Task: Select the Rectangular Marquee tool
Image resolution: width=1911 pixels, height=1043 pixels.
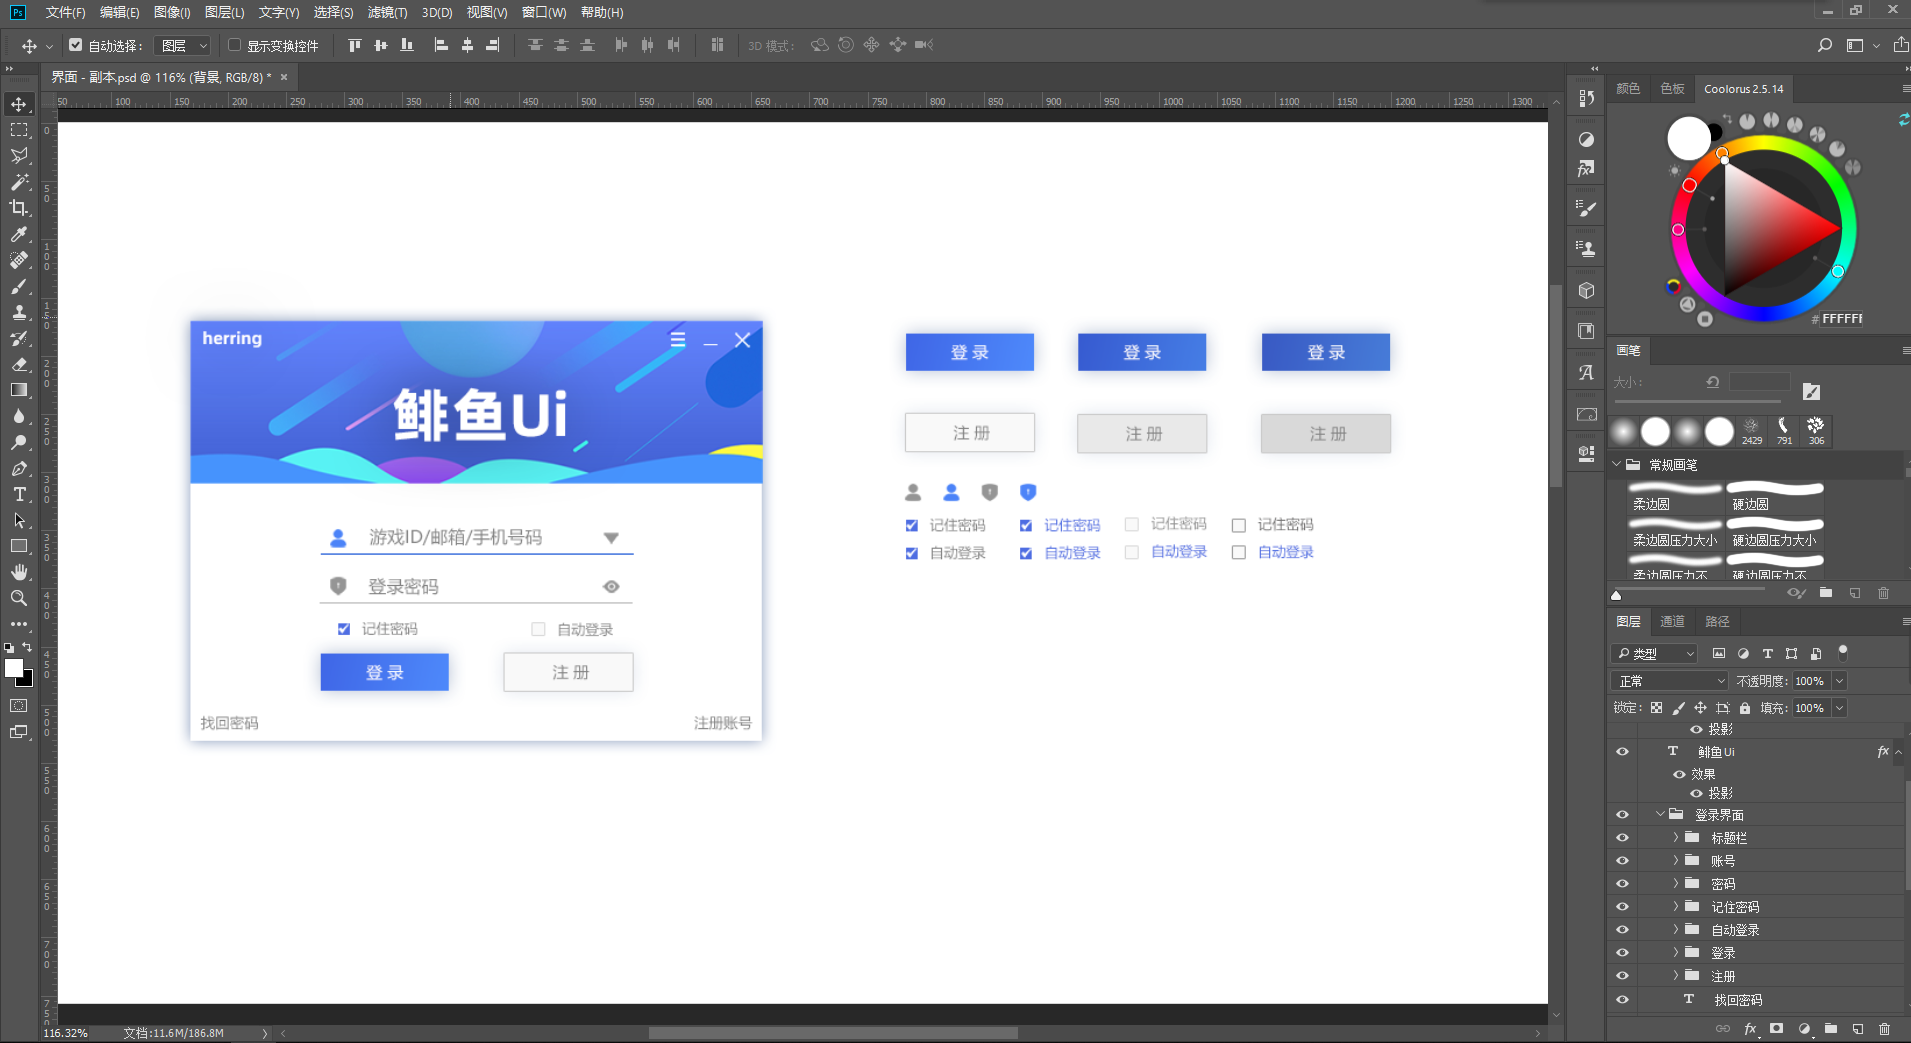Action: point(19,130)
